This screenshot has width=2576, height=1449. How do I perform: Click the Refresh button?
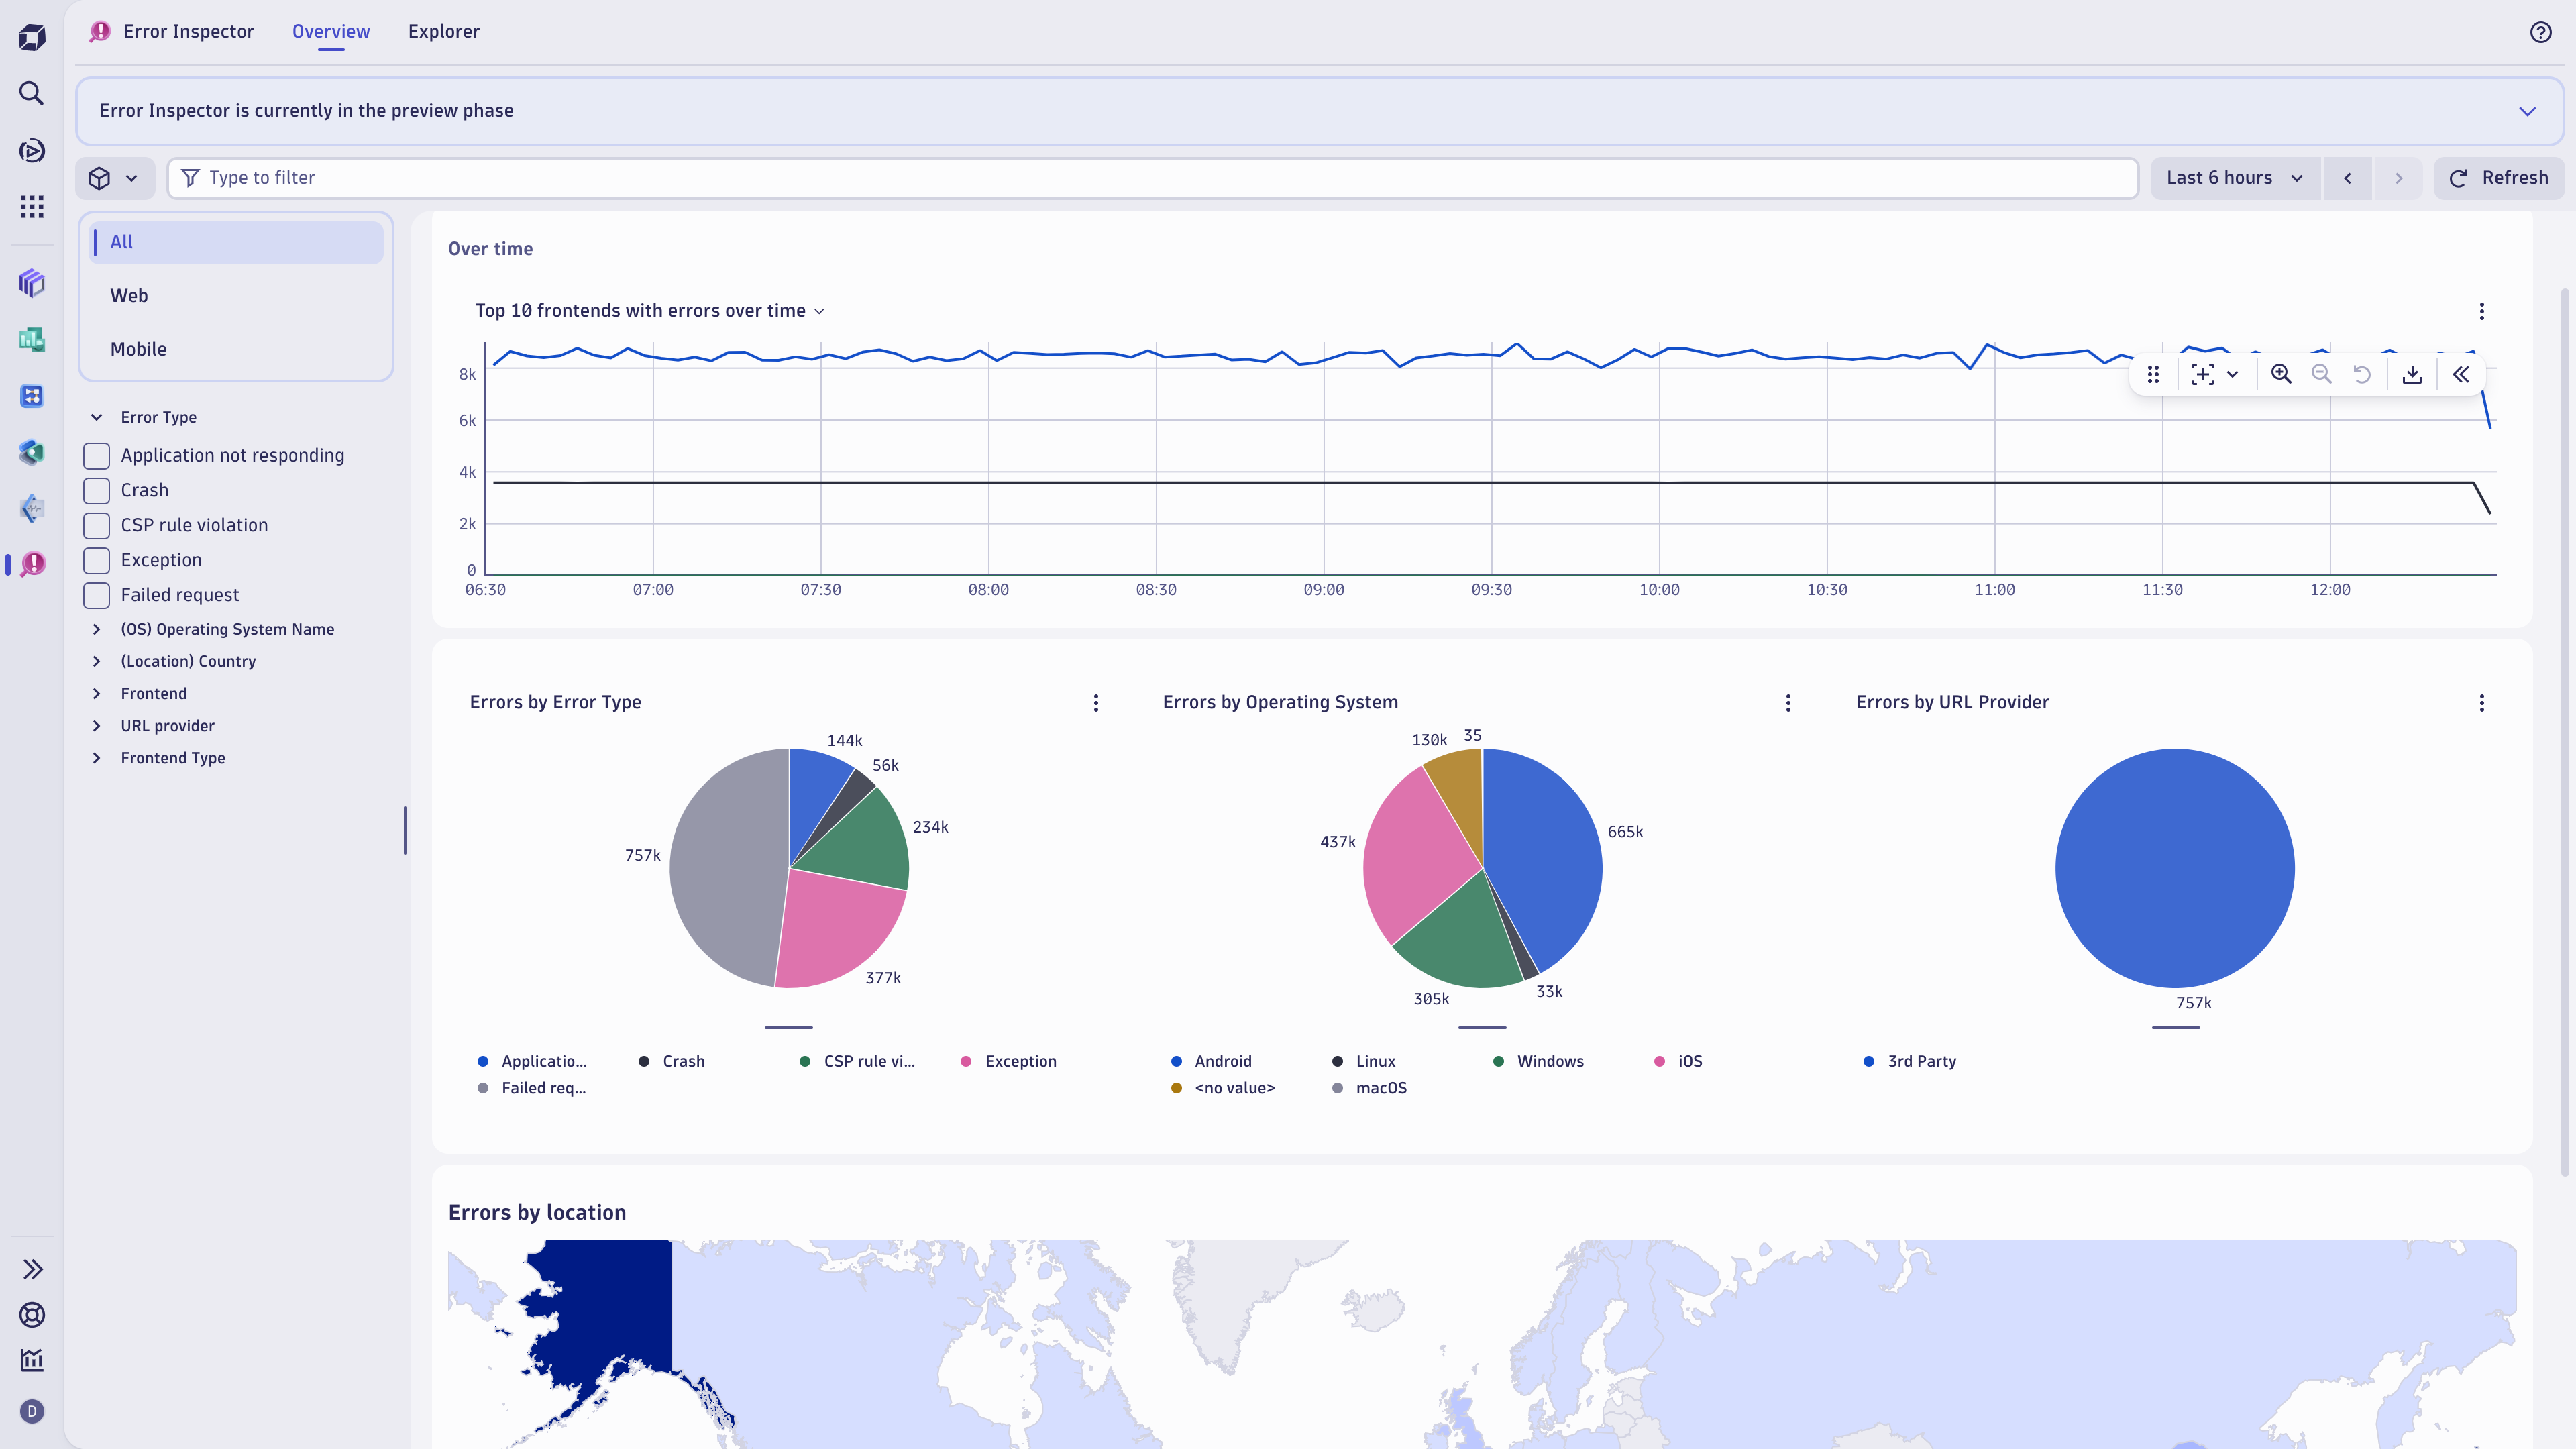tap(2499, 178)
